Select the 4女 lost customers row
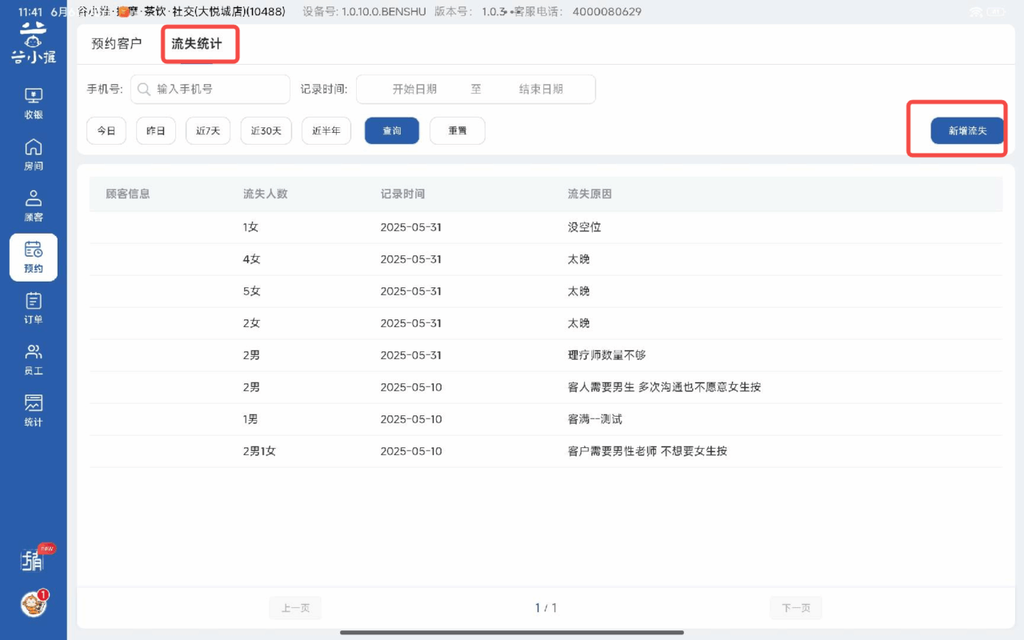Image resolution: width=1024 pixels, height=640 pixels. tap(545, 259)
